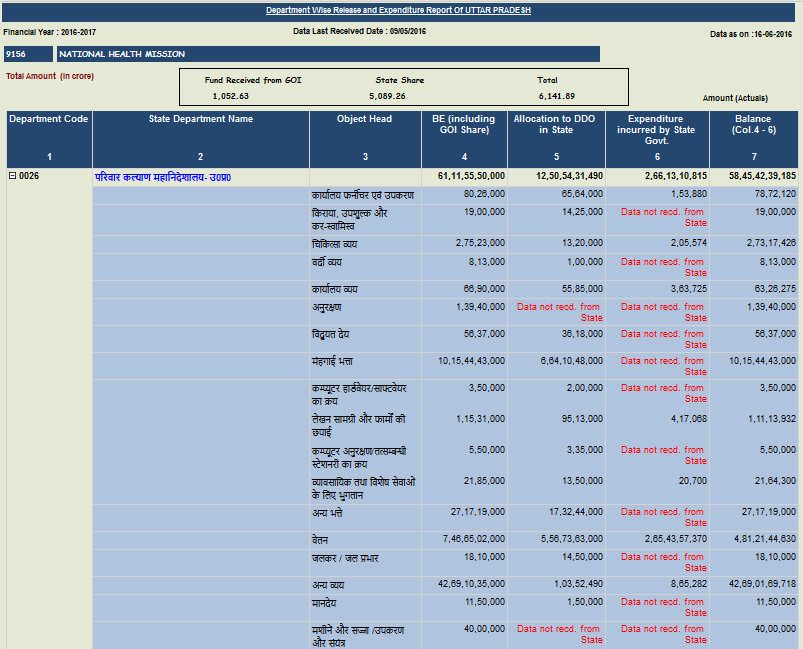Click Balance (Col.4 - 6) column header
This screenshot has height=649, width=803.
tap(754, 139)
